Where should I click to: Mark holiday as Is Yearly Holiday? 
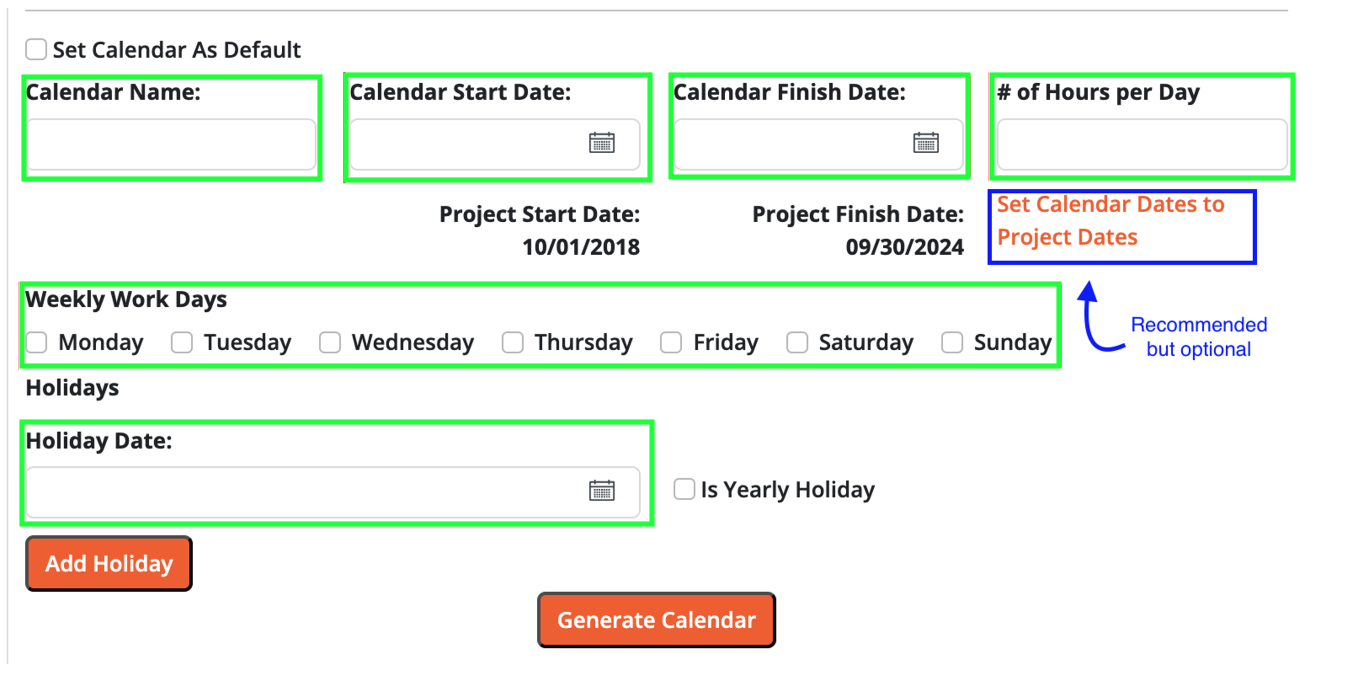[x=684, y=489]
